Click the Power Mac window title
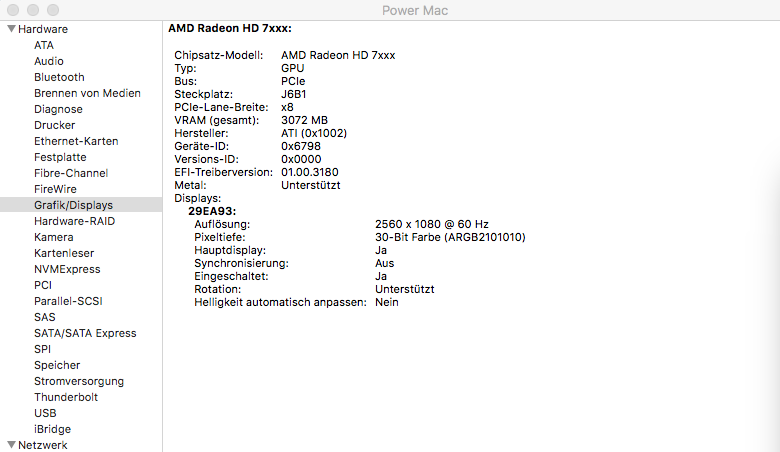Viewport: 780px width, 452px height. 415,10
